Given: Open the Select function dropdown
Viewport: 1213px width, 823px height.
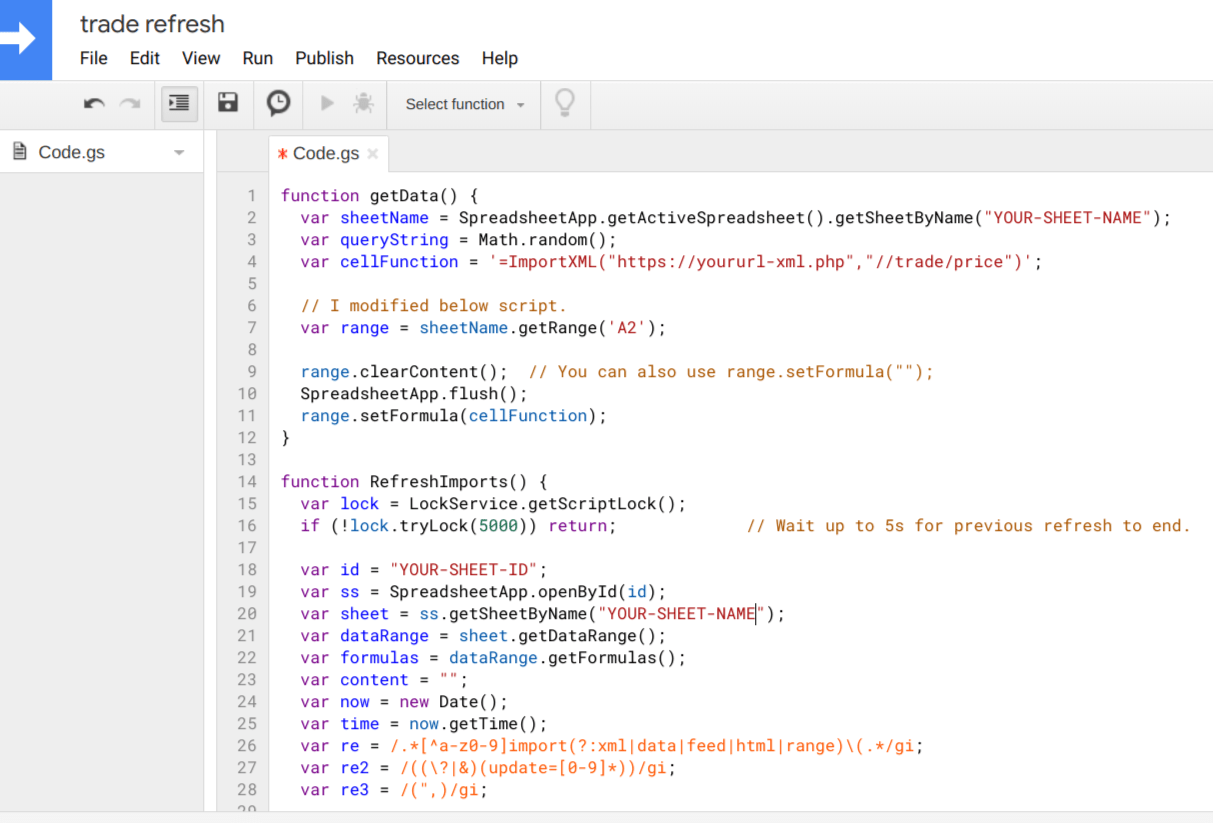Looking at the screenshot, I should (465, 104).
